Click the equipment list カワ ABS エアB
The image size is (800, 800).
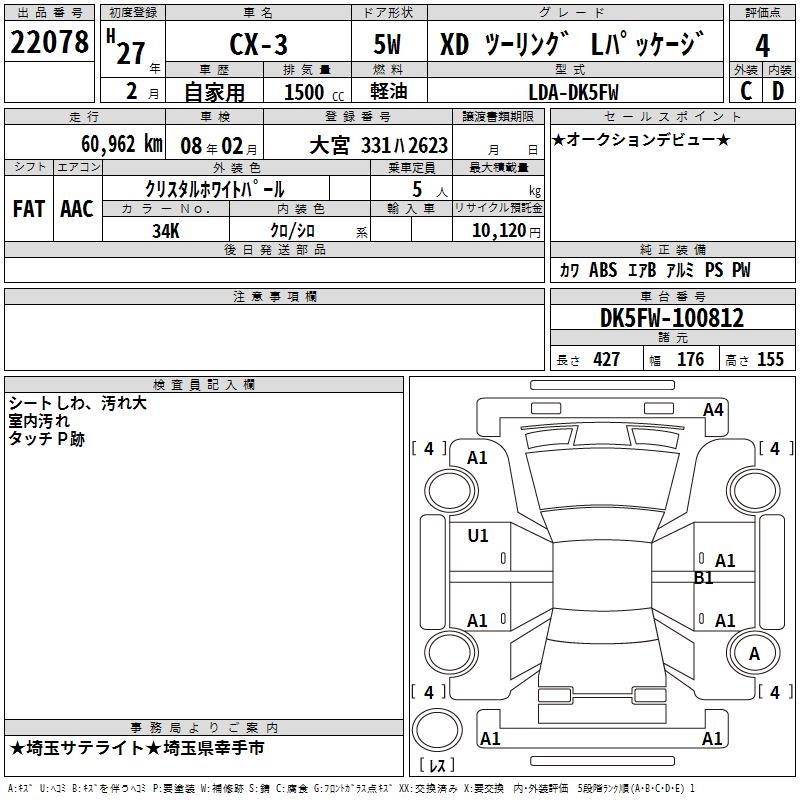607,270
